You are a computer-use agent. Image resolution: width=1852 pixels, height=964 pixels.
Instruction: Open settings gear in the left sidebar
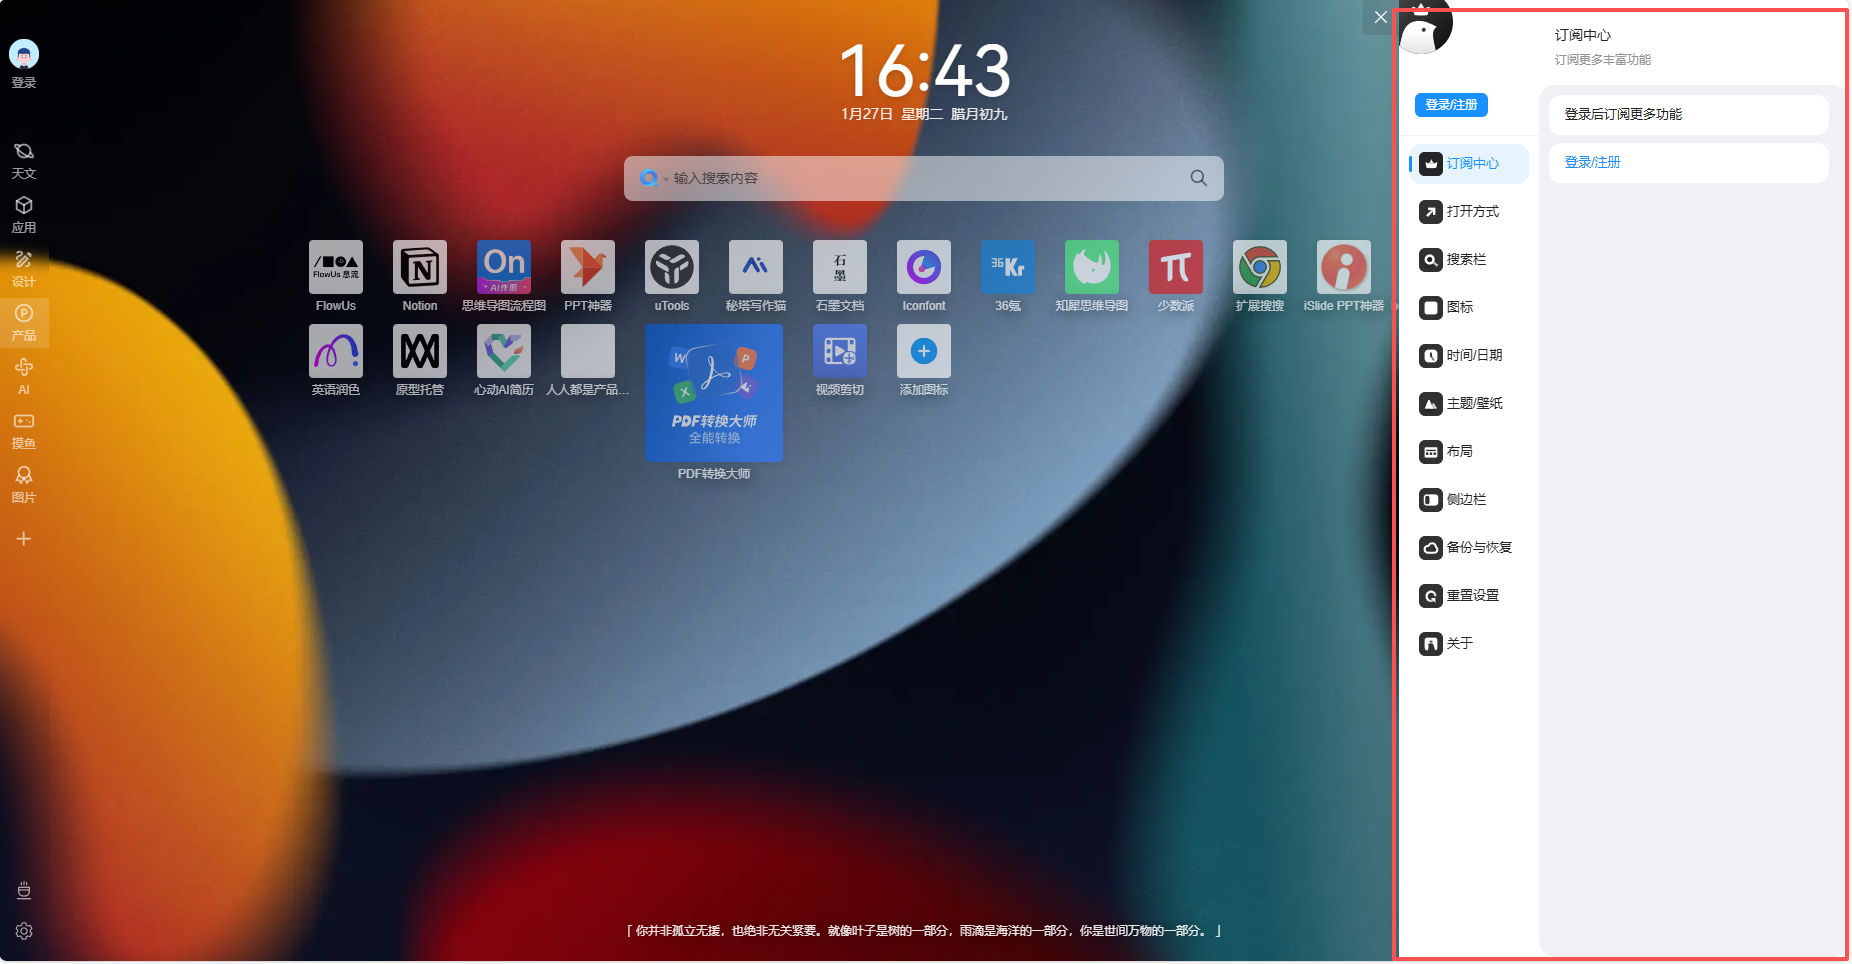[x=24, y=931]
